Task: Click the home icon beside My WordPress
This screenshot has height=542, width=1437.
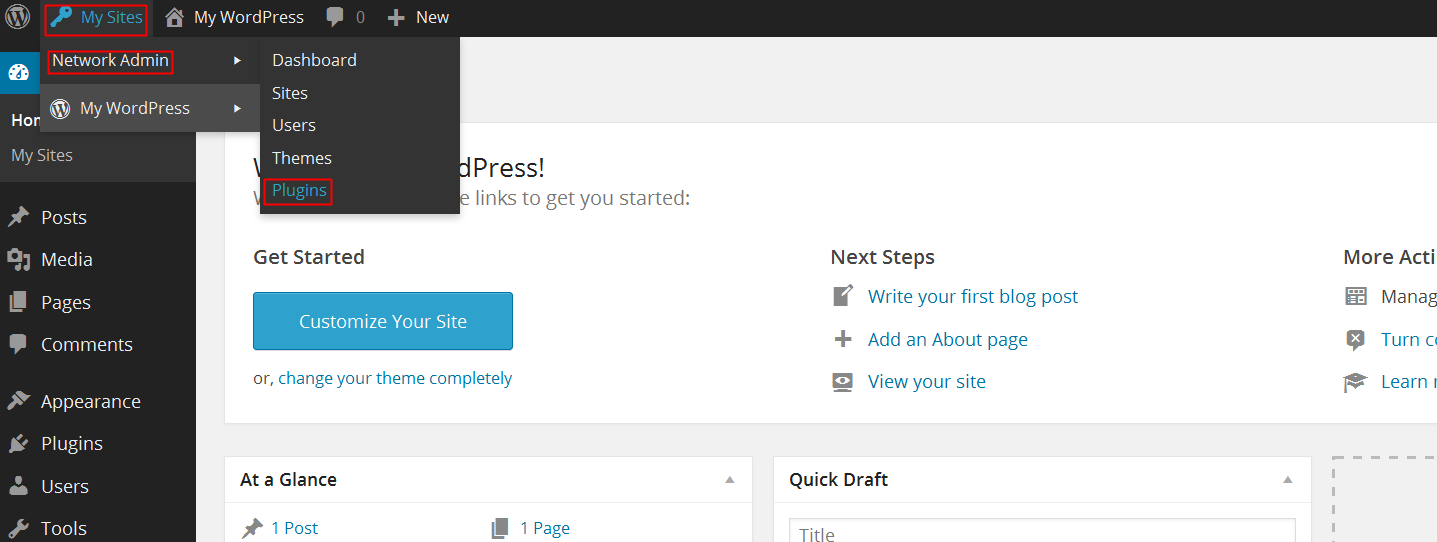Action: [175, 17]
